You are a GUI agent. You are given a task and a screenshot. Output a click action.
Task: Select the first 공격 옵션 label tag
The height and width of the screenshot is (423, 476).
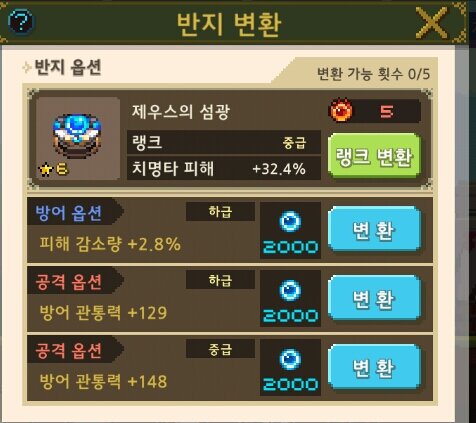[75, 280]
